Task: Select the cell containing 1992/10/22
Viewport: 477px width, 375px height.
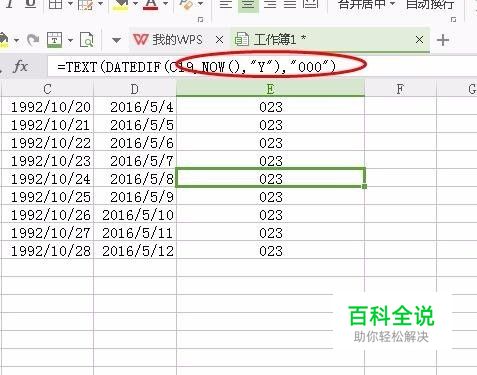Action: coord(47,143)
